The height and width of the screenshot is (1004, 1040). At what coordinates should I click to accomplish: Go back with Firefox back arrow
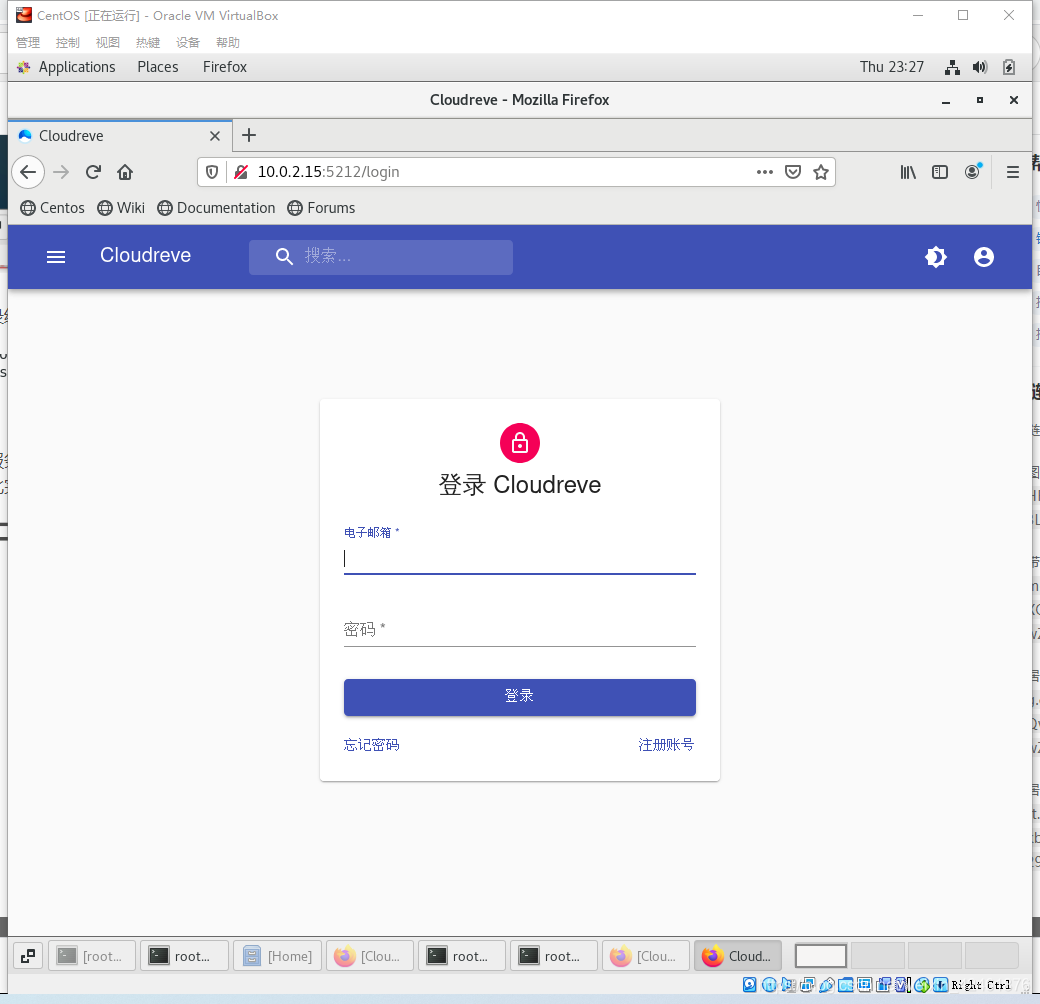click(x=28, y=172)
